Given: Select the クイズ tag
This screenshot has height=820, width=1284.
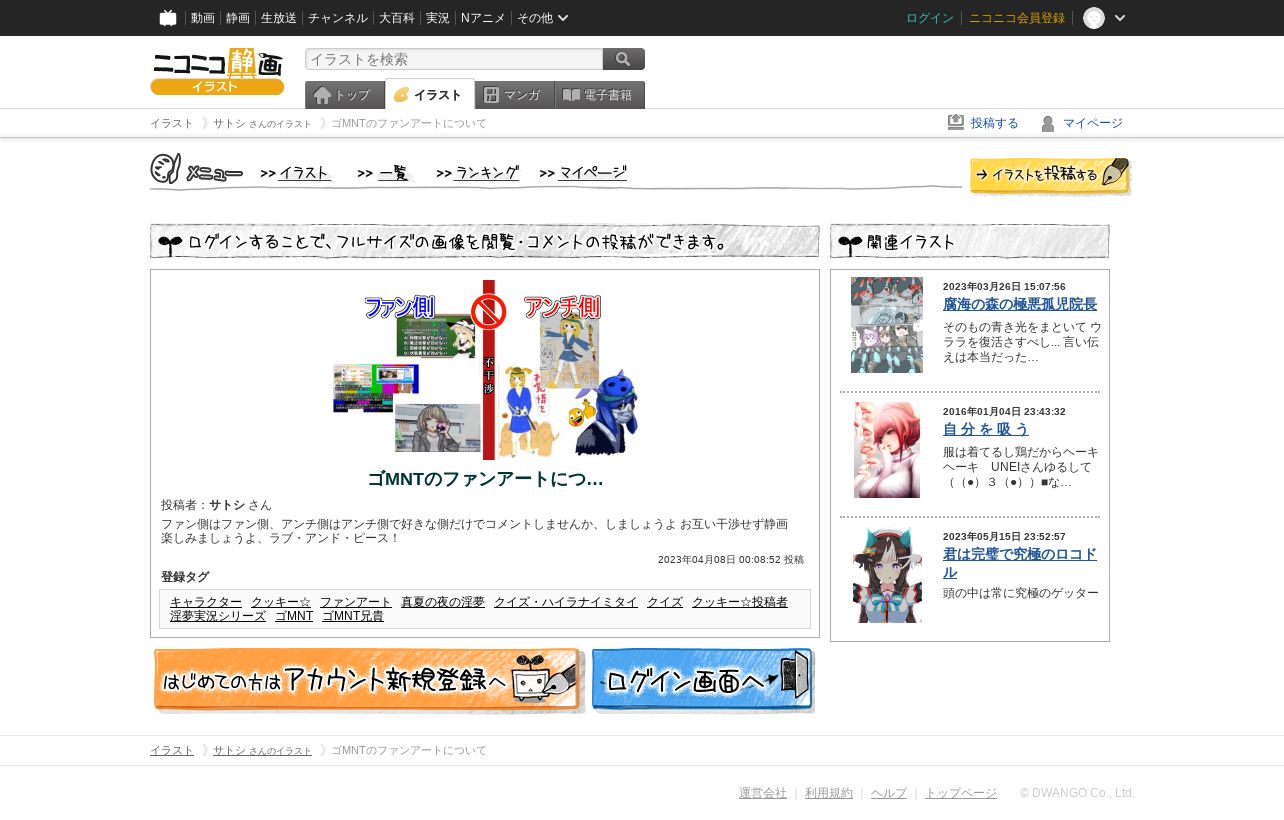Looking at the screenshot, I should pos(665,602).
